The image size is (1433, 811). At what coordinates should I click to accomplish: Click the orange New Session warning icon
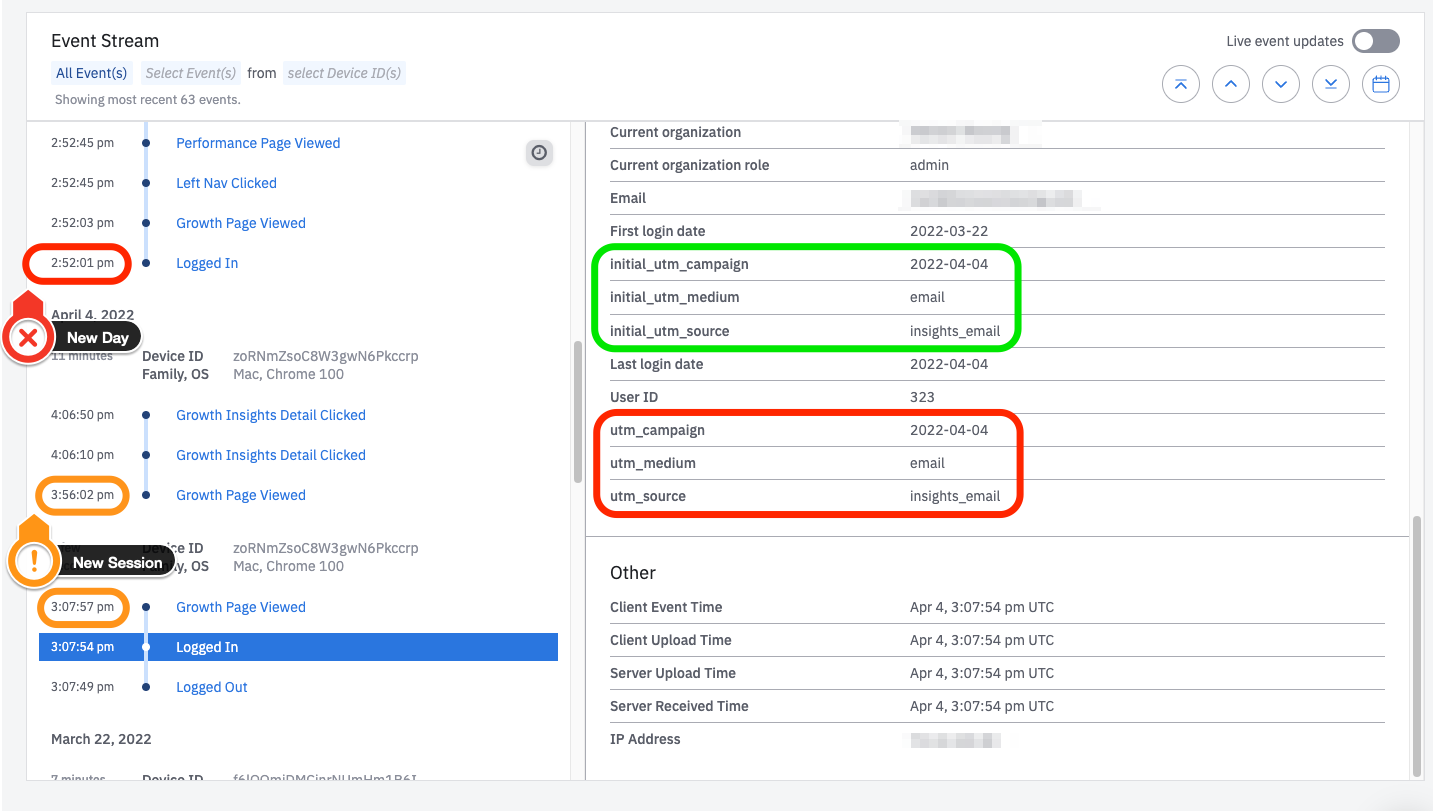(34, 561)
